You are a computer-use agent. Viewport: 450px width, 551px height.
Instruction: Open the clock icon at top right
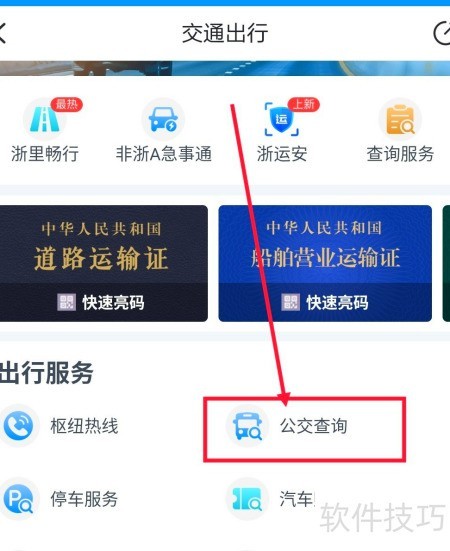[442, 34]
